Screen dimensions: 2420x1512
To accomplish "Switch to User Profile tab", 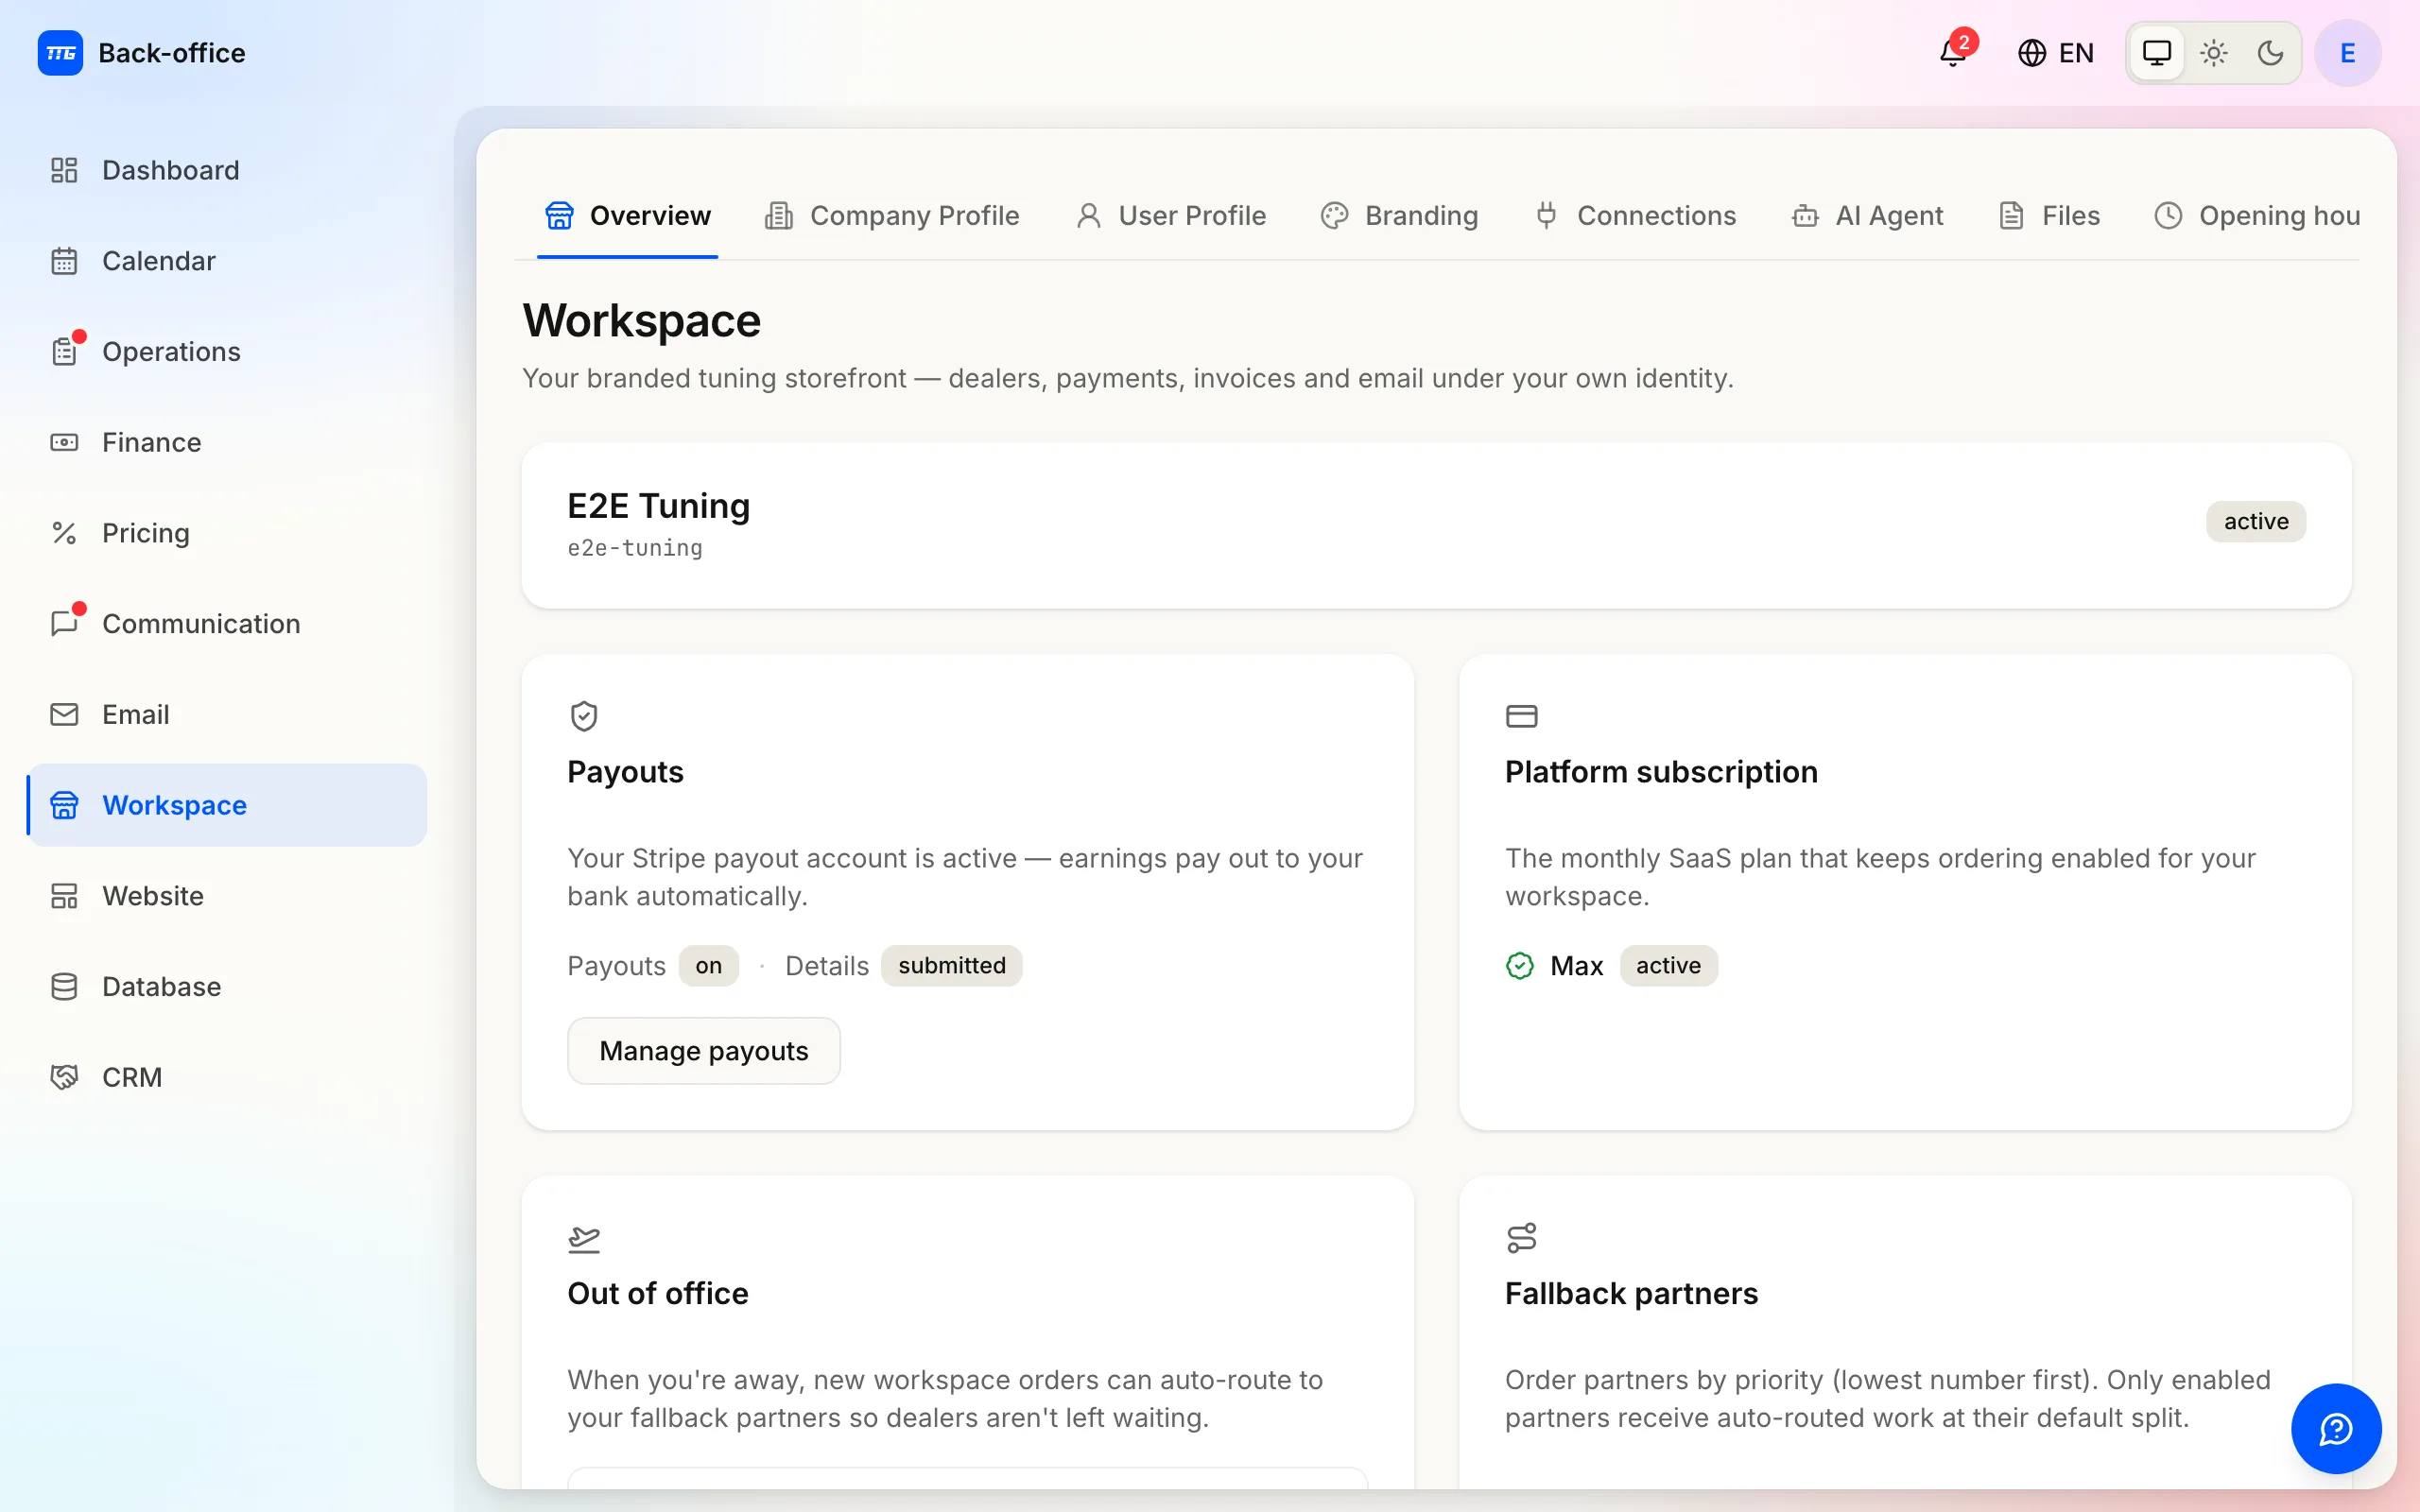I will [x=1171, y=216].
